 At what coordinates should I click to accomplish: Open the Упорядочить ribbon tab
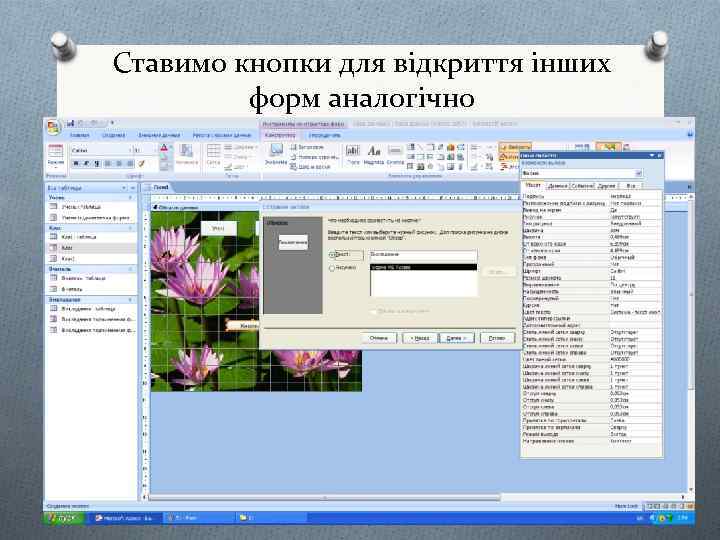[324, 135]
